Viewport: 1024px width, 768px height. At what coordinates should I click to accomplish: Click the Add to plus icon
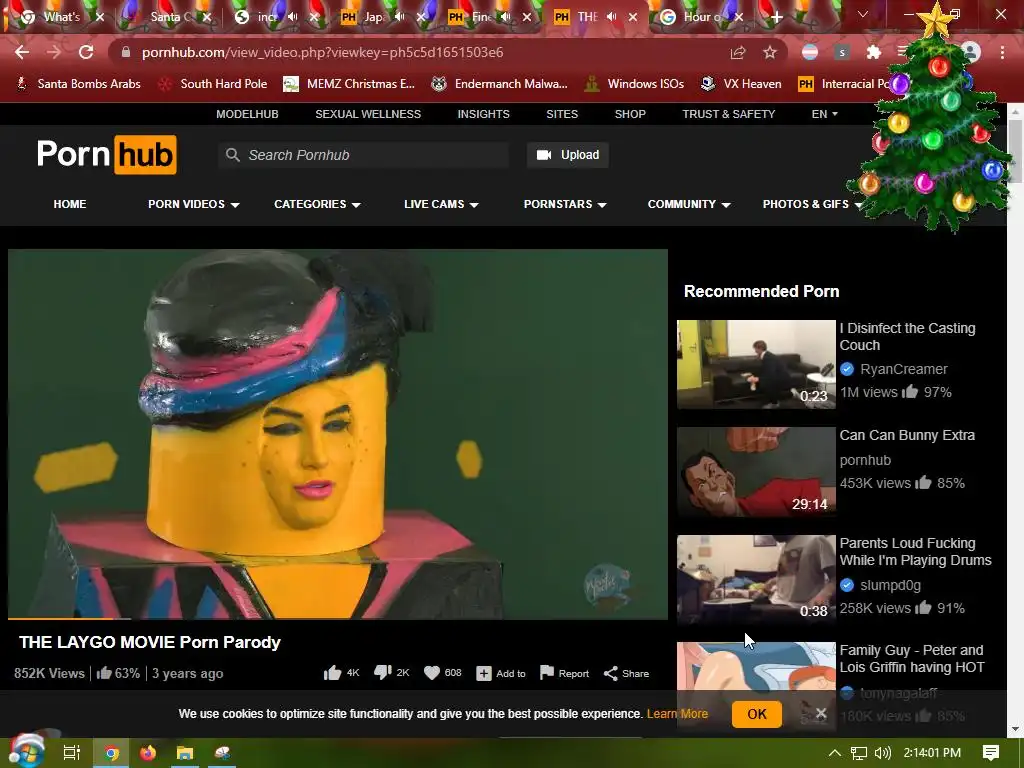point(483,673)
